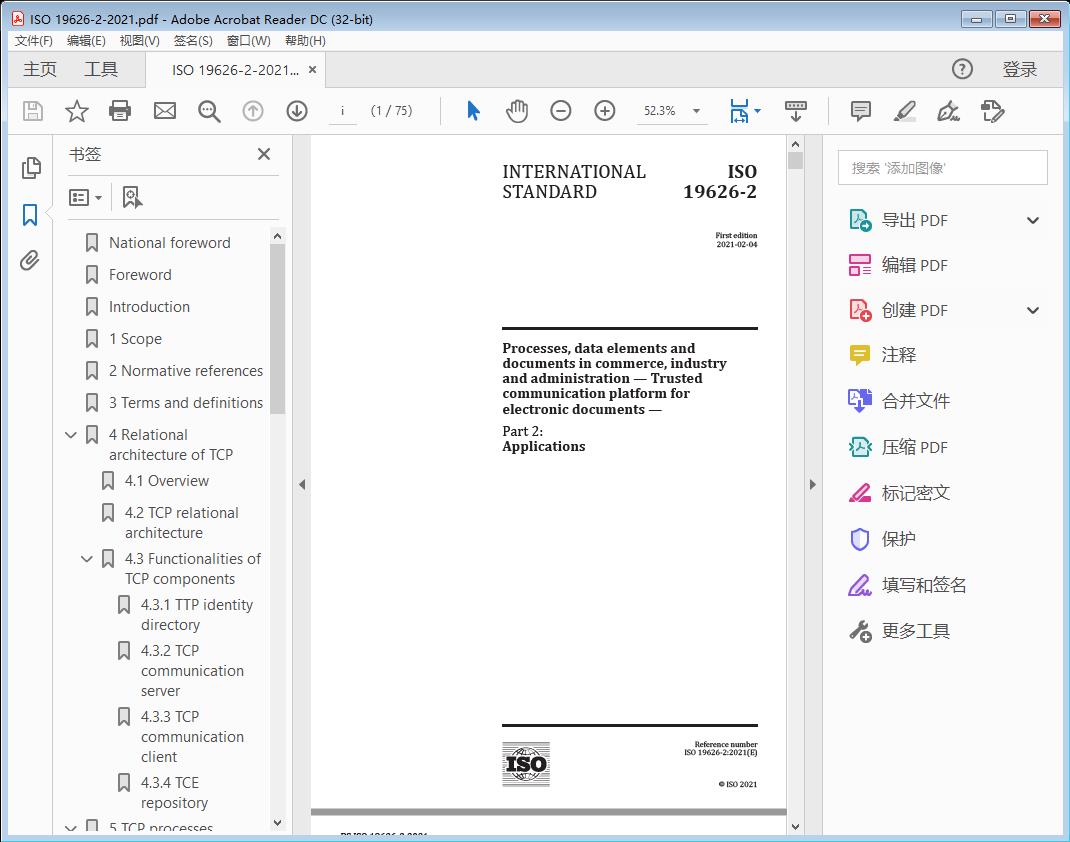Switch to the 工具 tab
This screenshot has width=1070, height=842.
(x=101, y=70)
